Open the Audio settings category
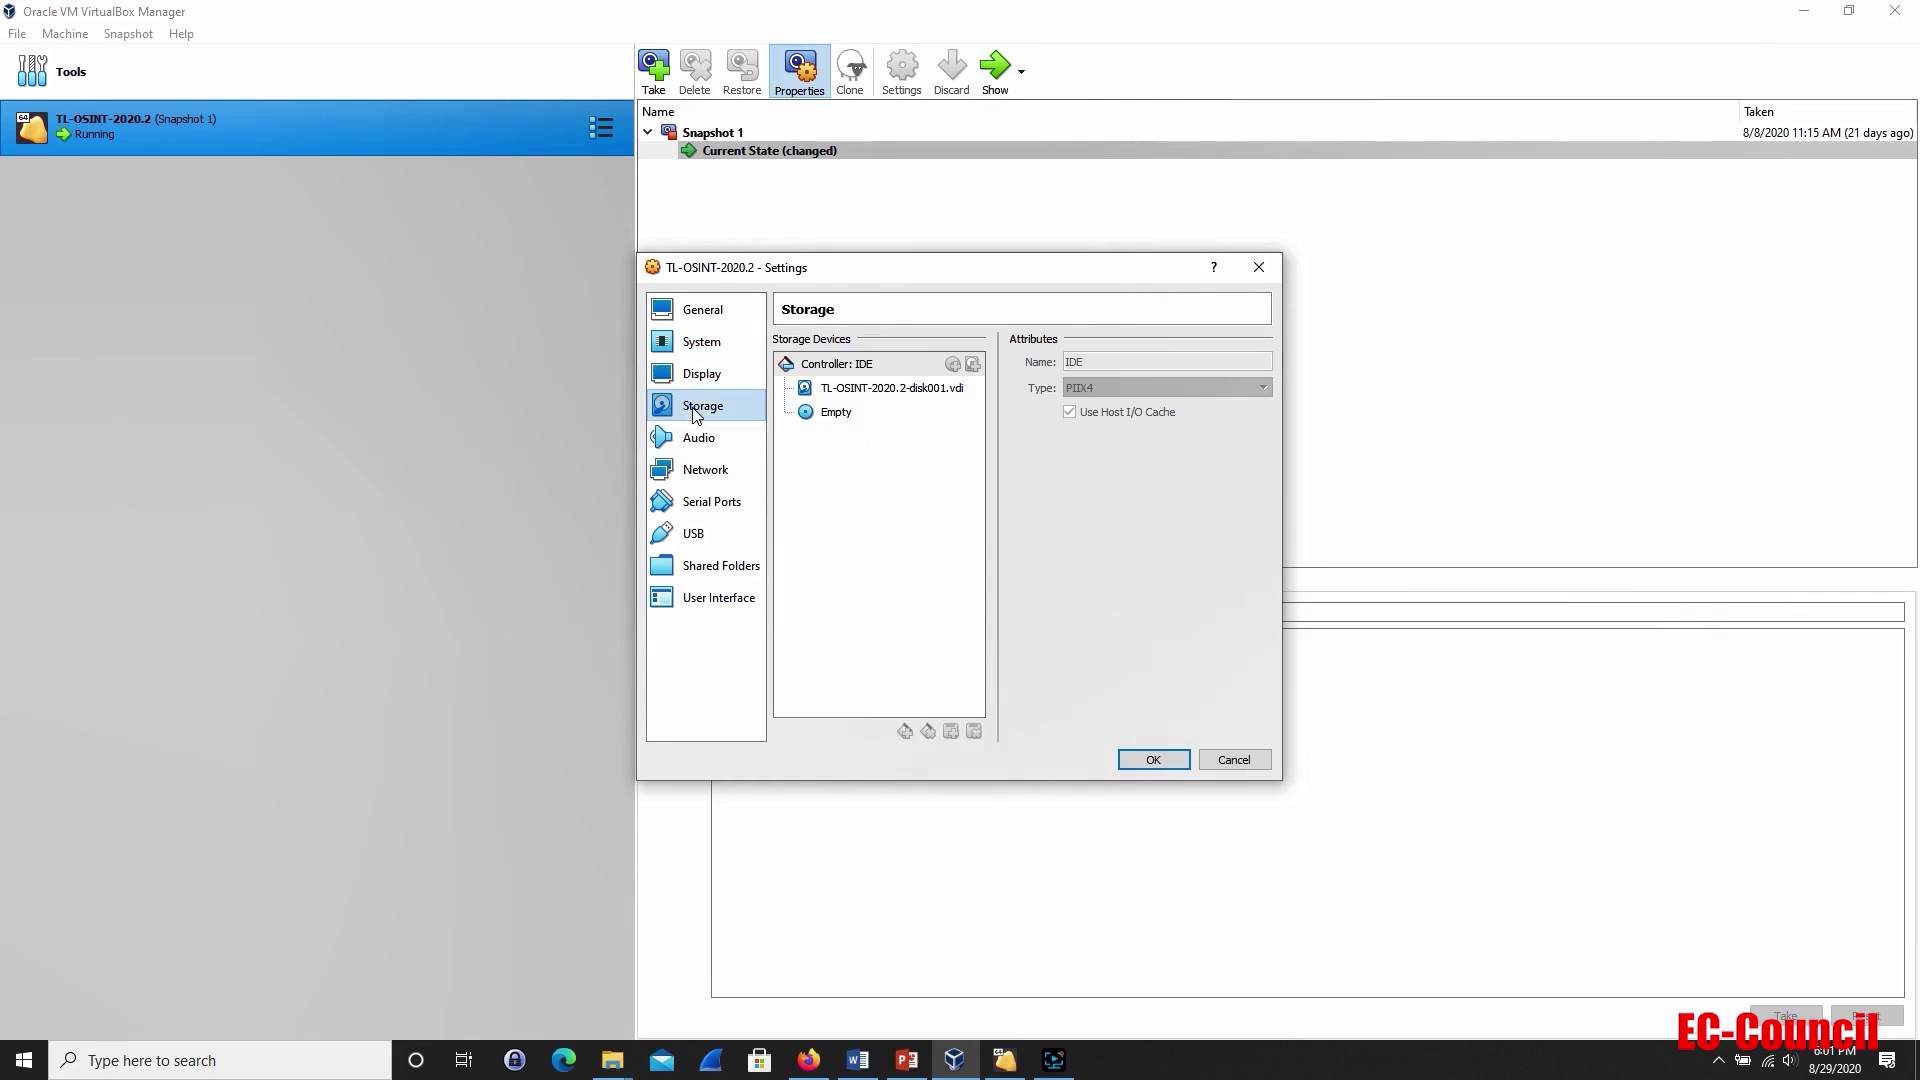This screenshot has height=1080, width=1920. 706,438
